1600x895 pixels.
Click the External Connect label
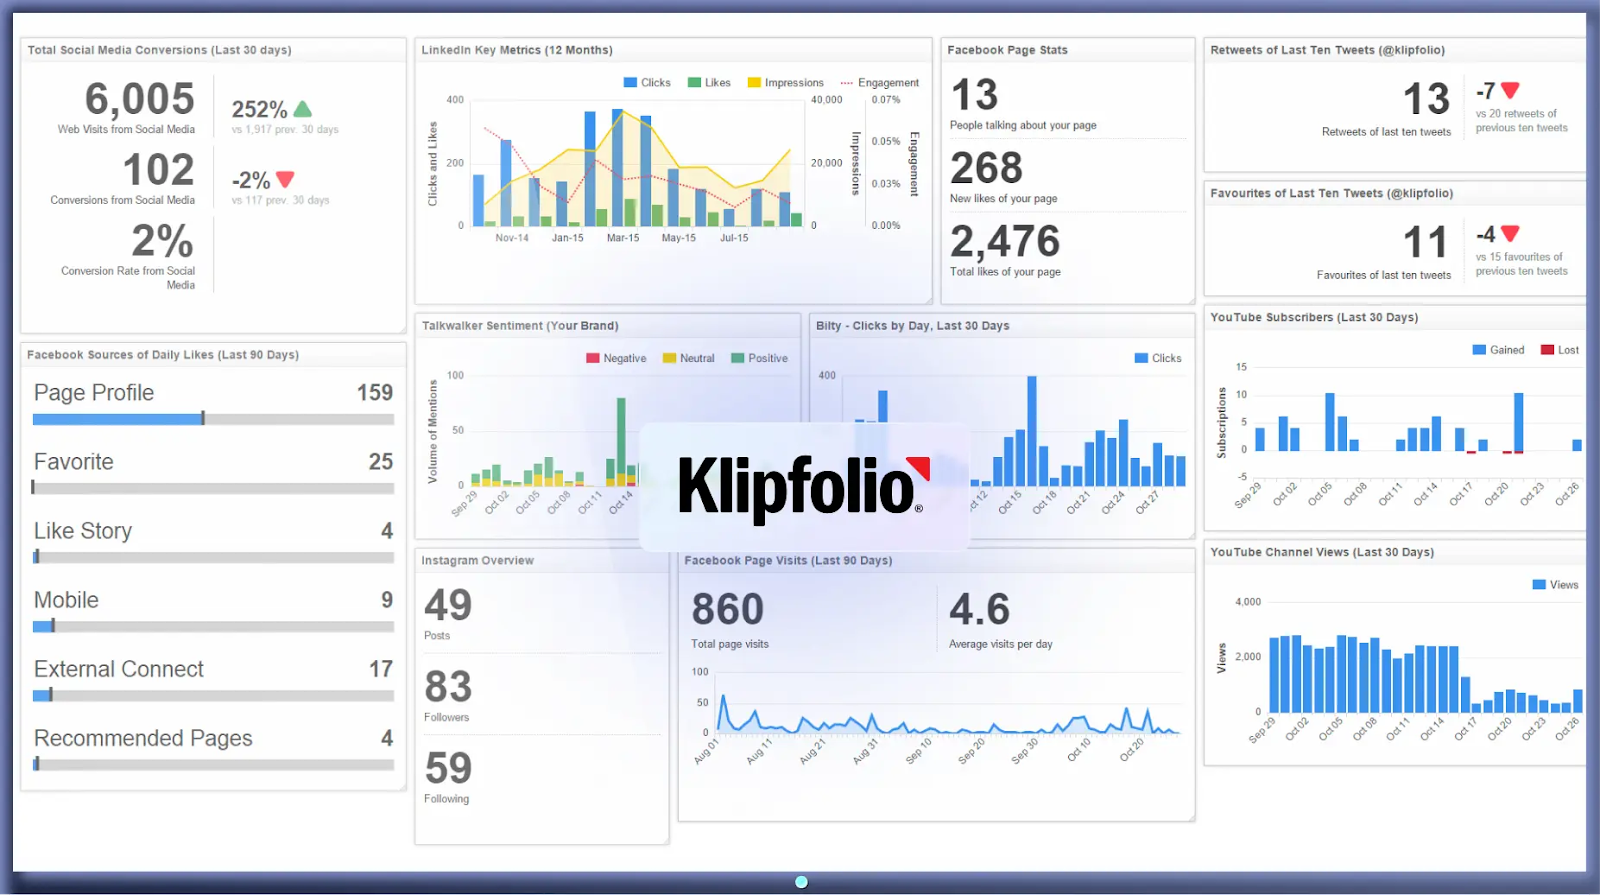(x=119, y=669)
